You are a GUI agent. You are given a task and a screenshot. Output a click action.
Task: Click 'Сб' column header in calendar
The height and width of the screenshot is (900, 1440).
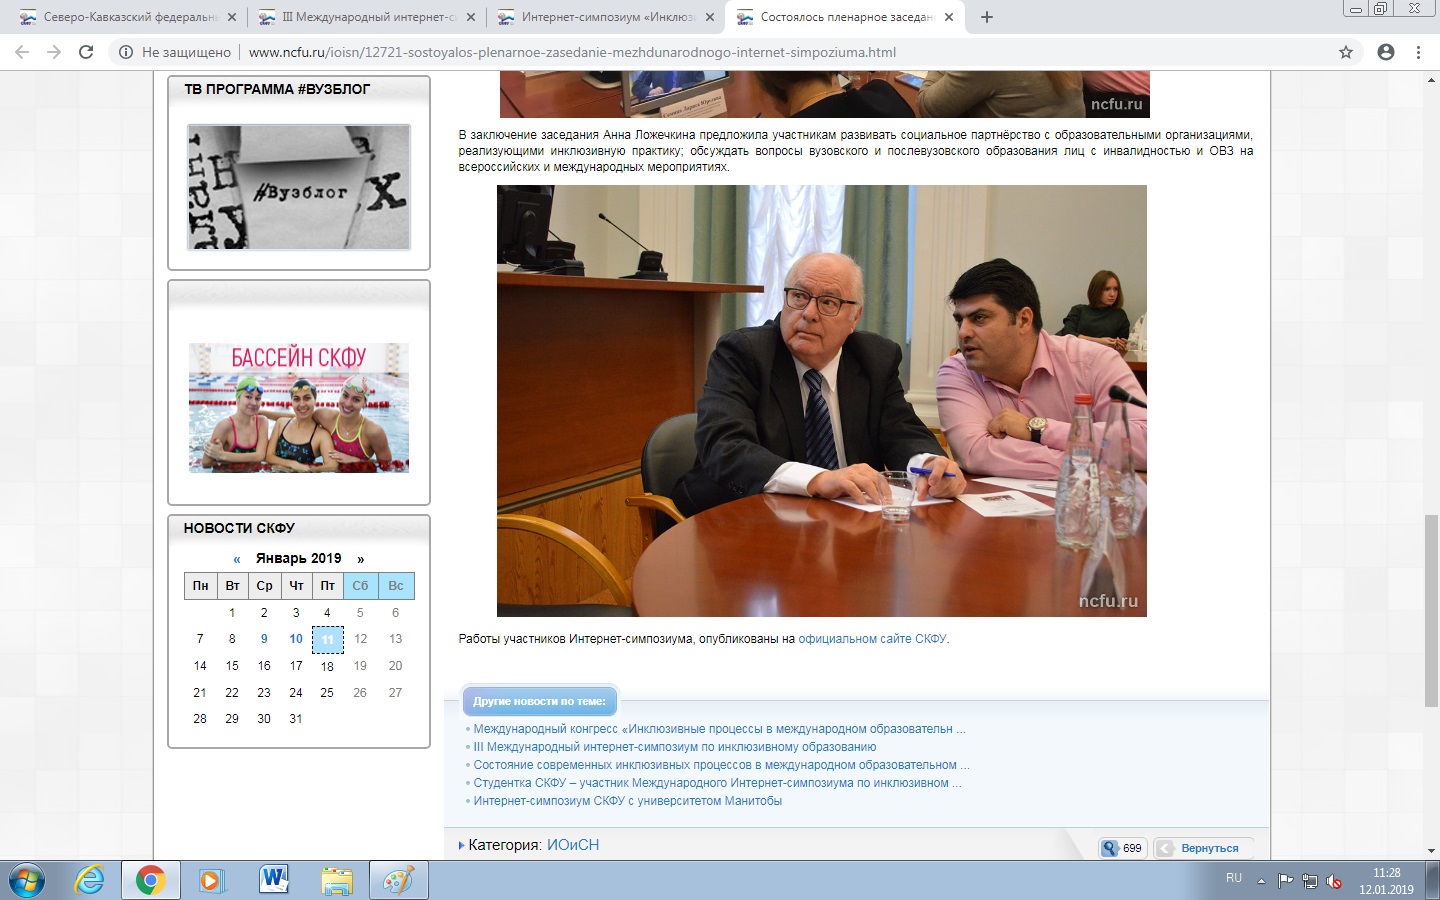360,586
